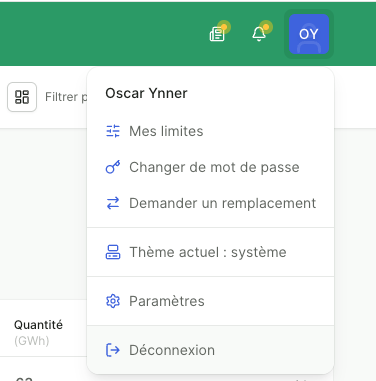Switch the Thème actuel : système option
The width and height of the screenshot is (376, 381).
(x=210, y=252)
